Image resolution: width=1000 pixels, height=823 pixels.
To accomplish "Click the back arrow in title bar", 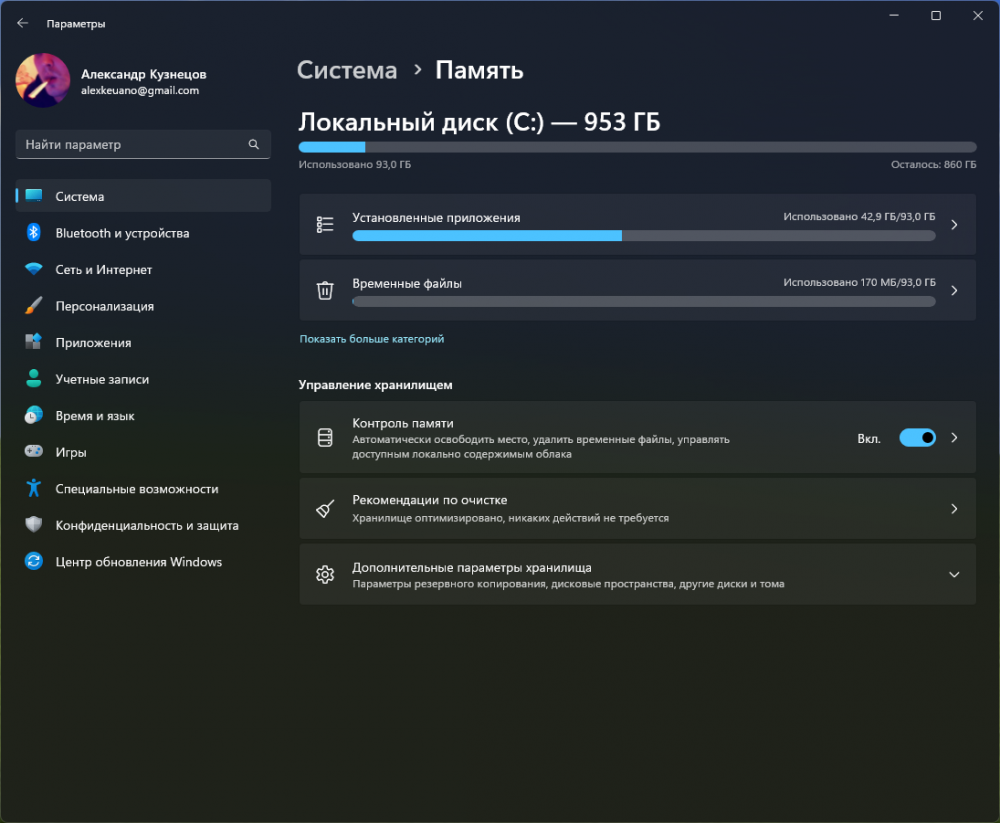I will point(23,23).
